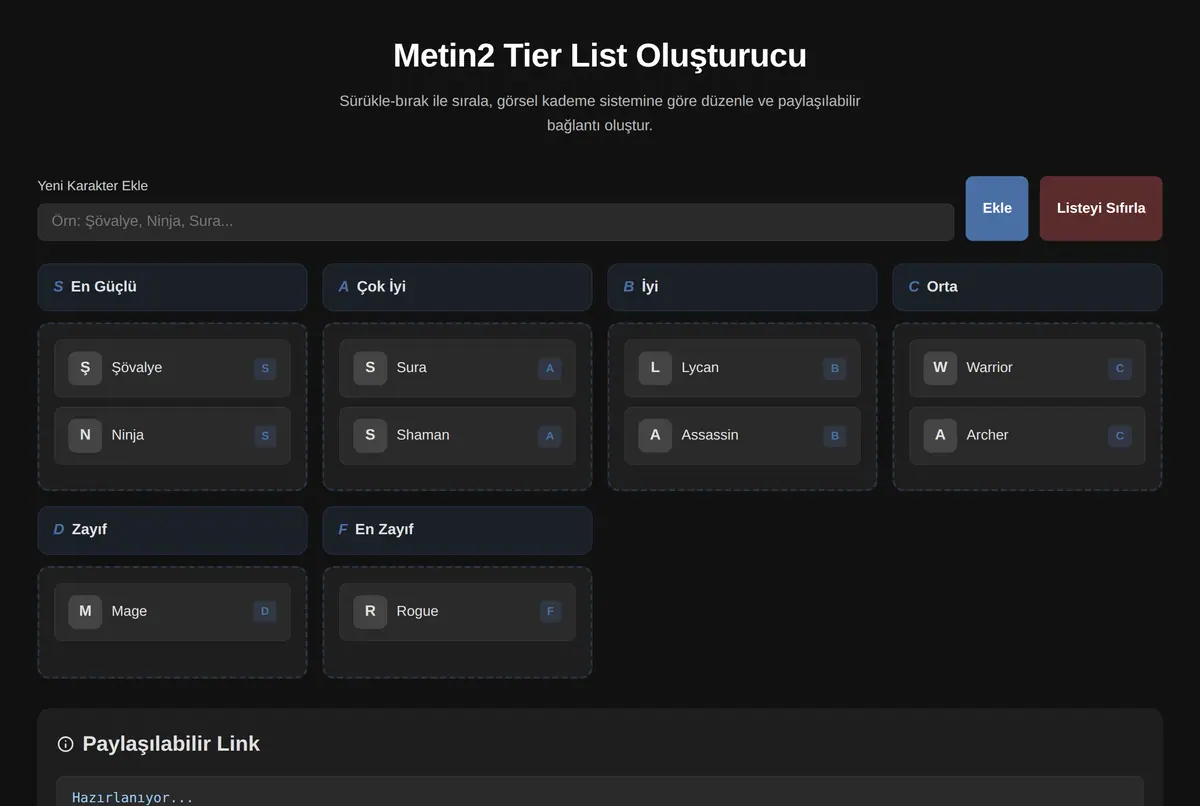Click the Ş avatar icon on Şövalye card

(x=85, y=368)
